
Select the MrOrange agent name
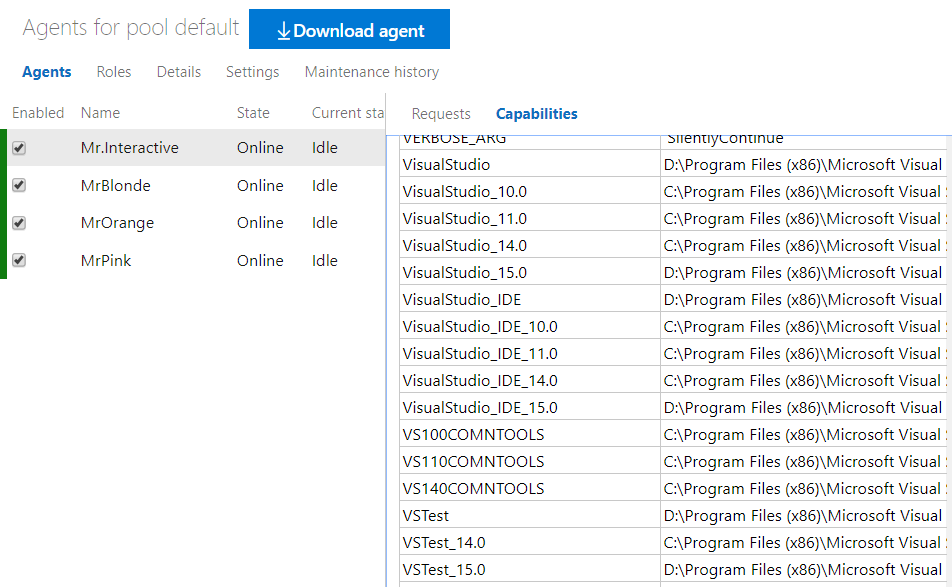117,223
